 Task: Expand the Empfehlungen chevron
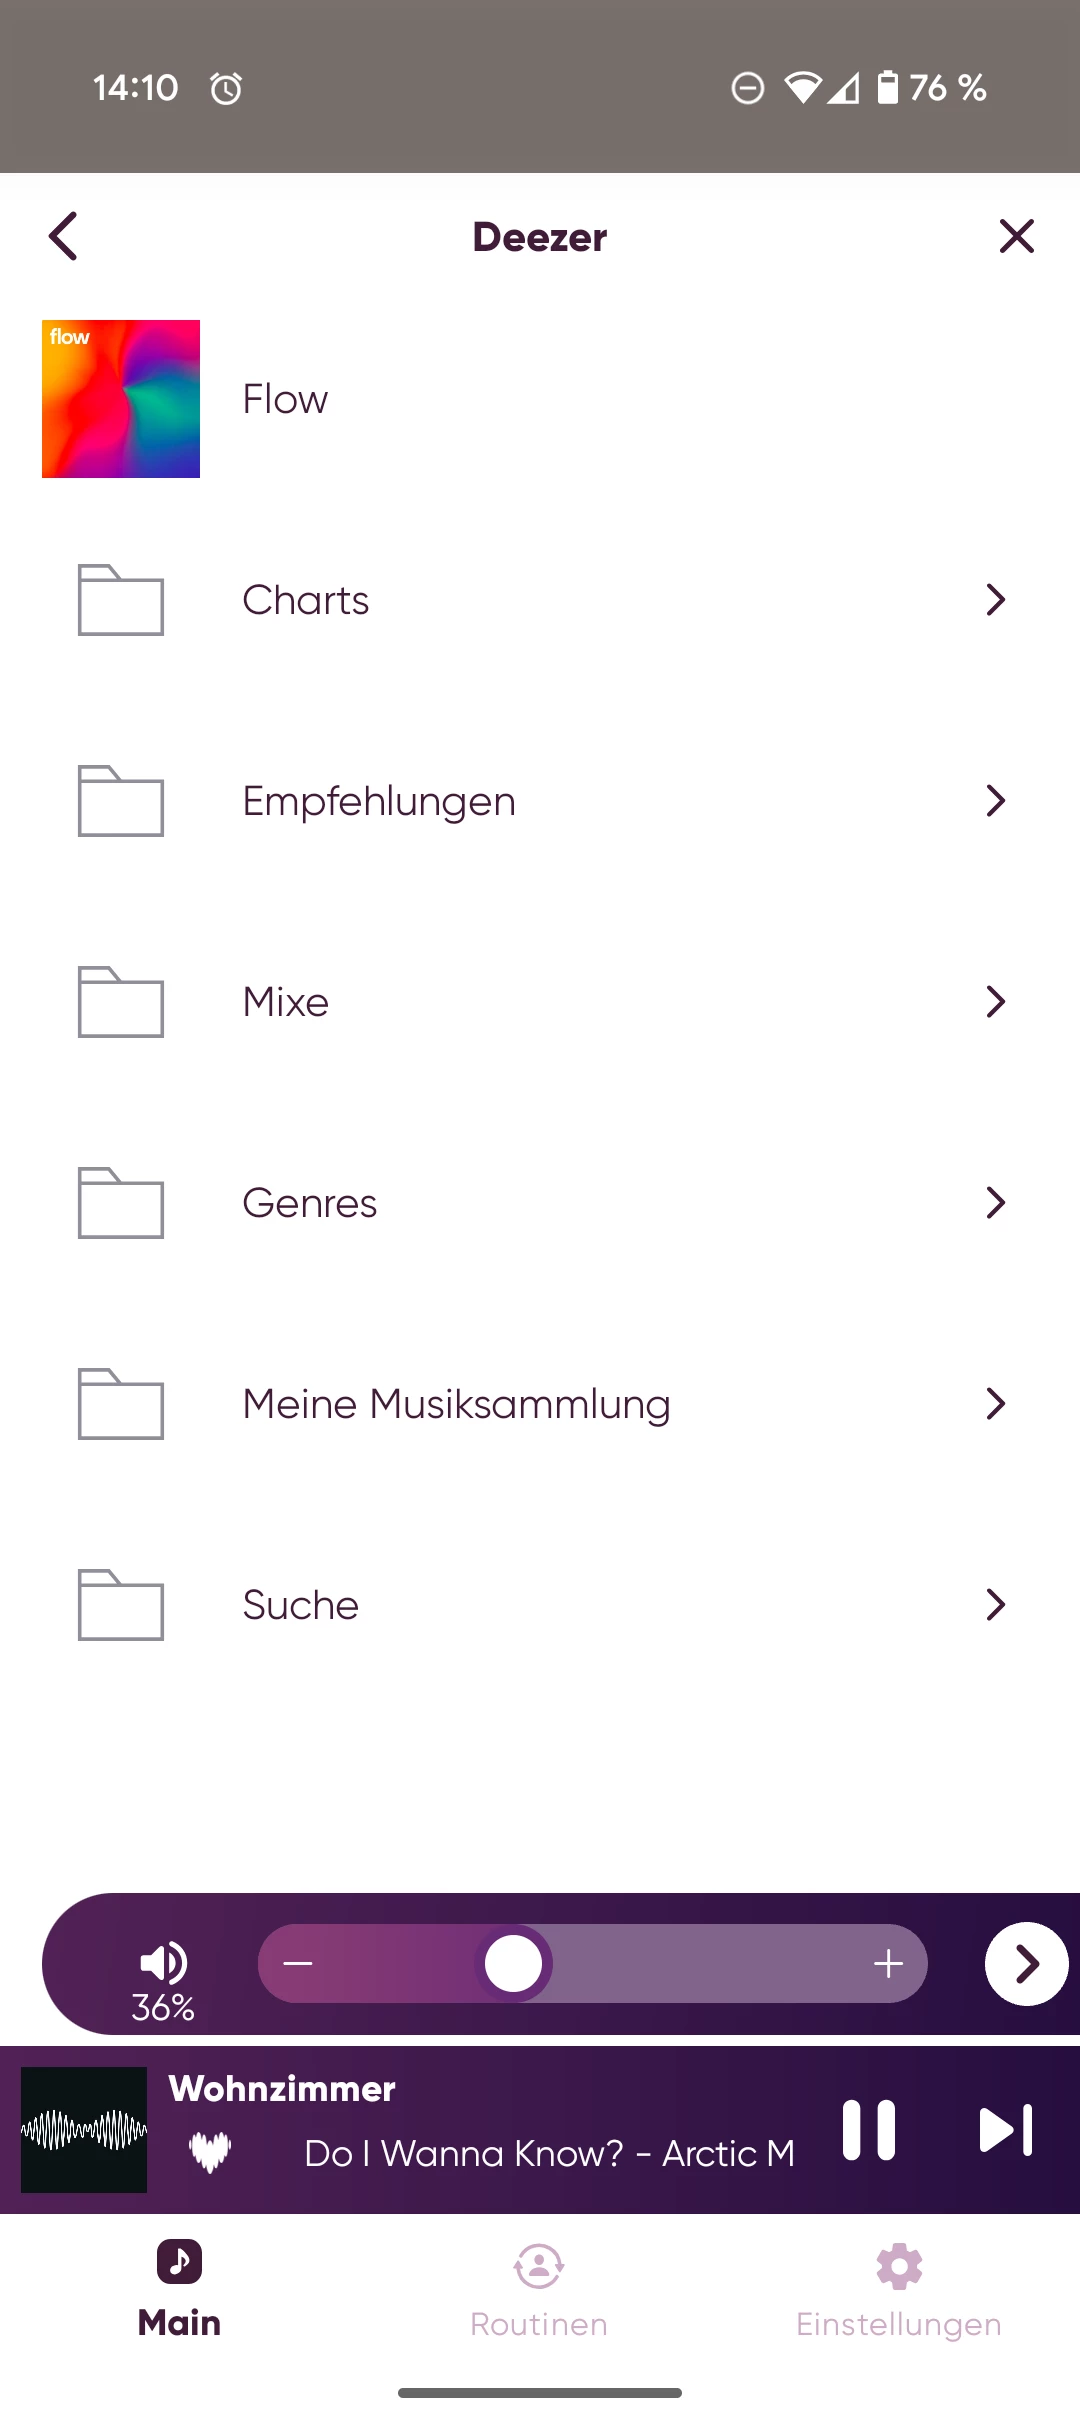(995, 801)
